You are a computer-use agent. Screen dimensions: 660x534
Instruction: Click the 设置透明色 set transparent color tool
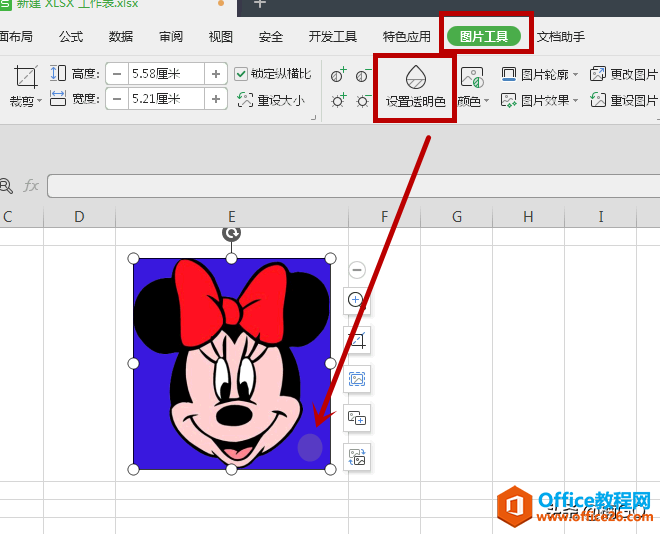tap(415, 87)
